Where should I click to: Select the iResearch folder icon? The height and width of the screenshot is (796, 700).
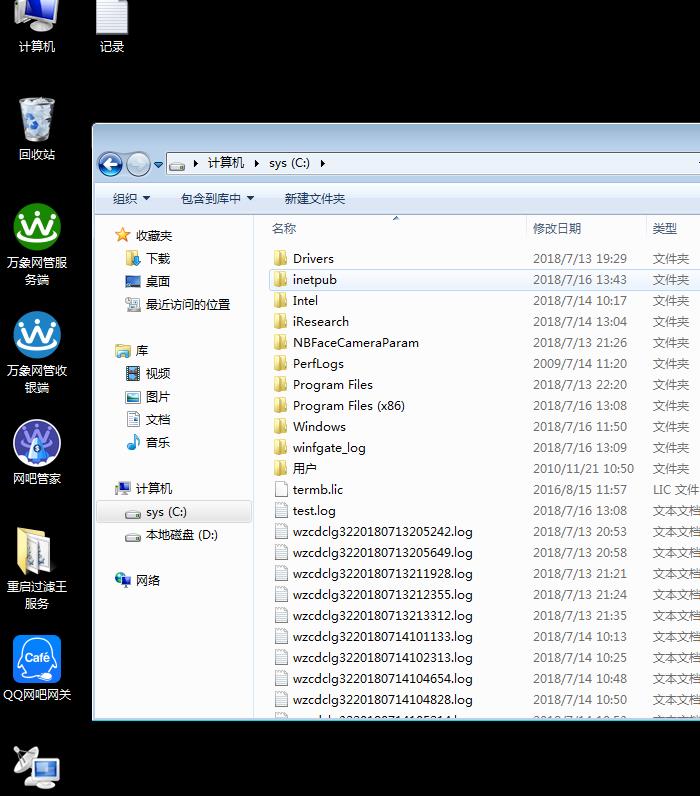point(280,321)
